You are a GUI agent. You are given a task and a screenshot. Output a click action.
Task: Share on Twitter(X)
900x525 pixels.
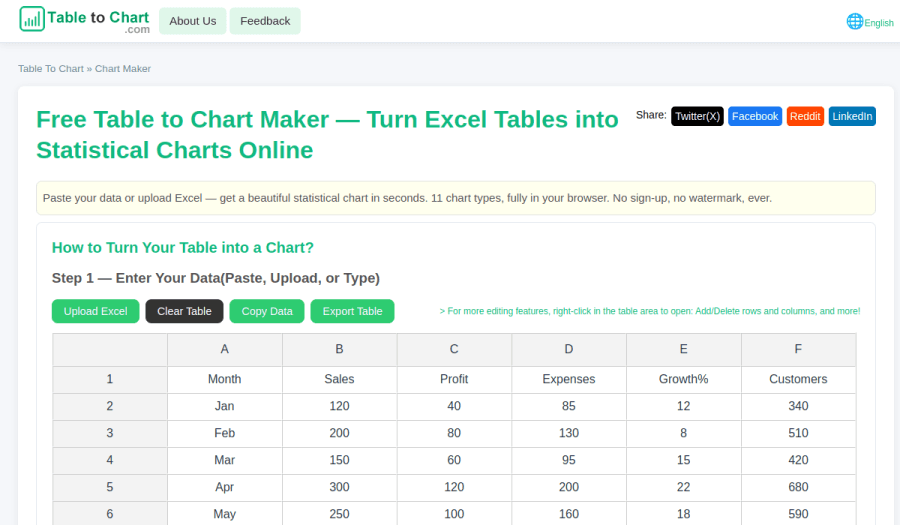coord(697,116)
